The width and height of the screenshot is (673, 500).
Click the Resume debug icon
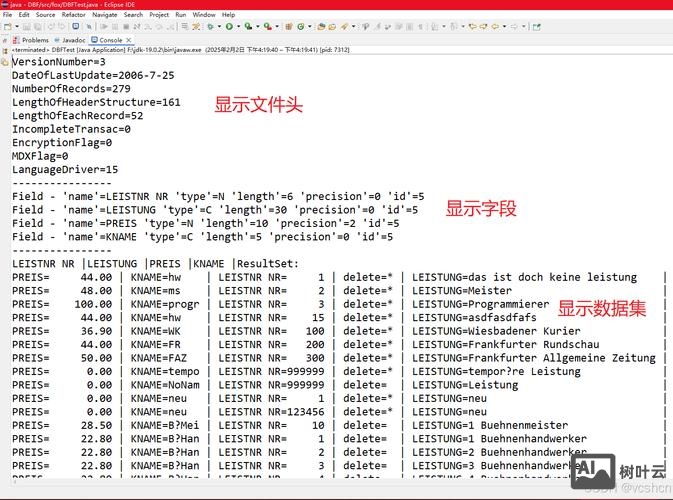[104, 27]
